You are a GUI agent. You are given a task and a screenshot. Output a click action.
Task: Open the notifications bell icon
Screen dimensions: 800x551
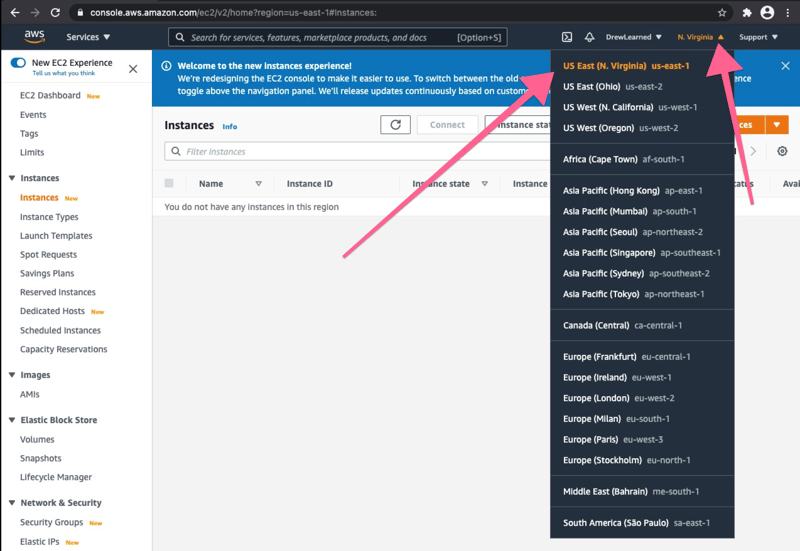pos(589,37)
